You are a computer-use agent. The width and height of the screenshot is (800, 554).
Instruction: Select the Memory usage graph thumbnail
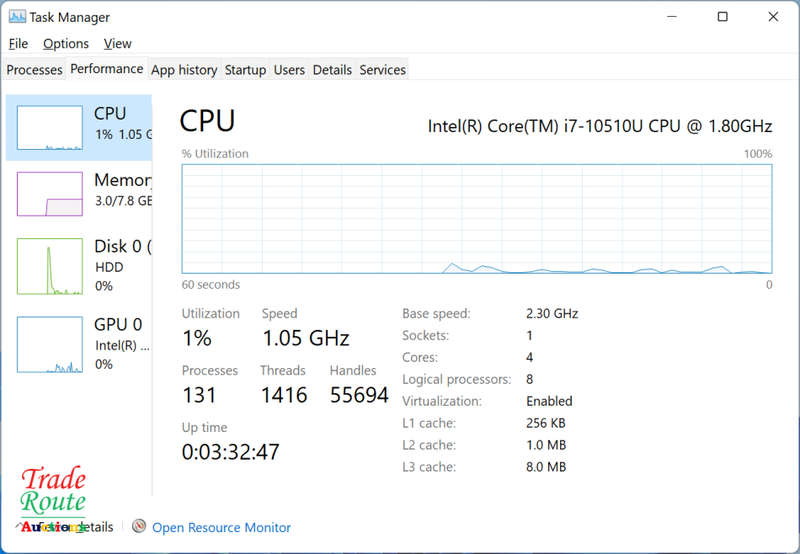tap(49, 194)
